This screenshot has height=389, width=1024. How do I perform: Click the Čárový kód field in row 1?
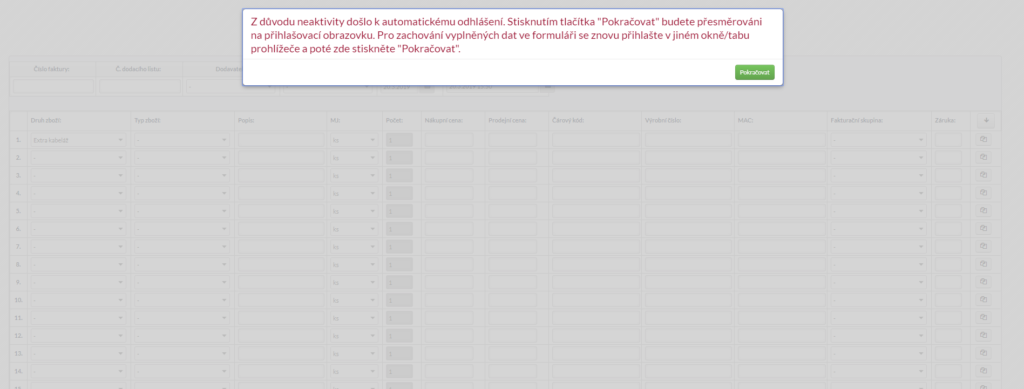[x=596, y=140]
